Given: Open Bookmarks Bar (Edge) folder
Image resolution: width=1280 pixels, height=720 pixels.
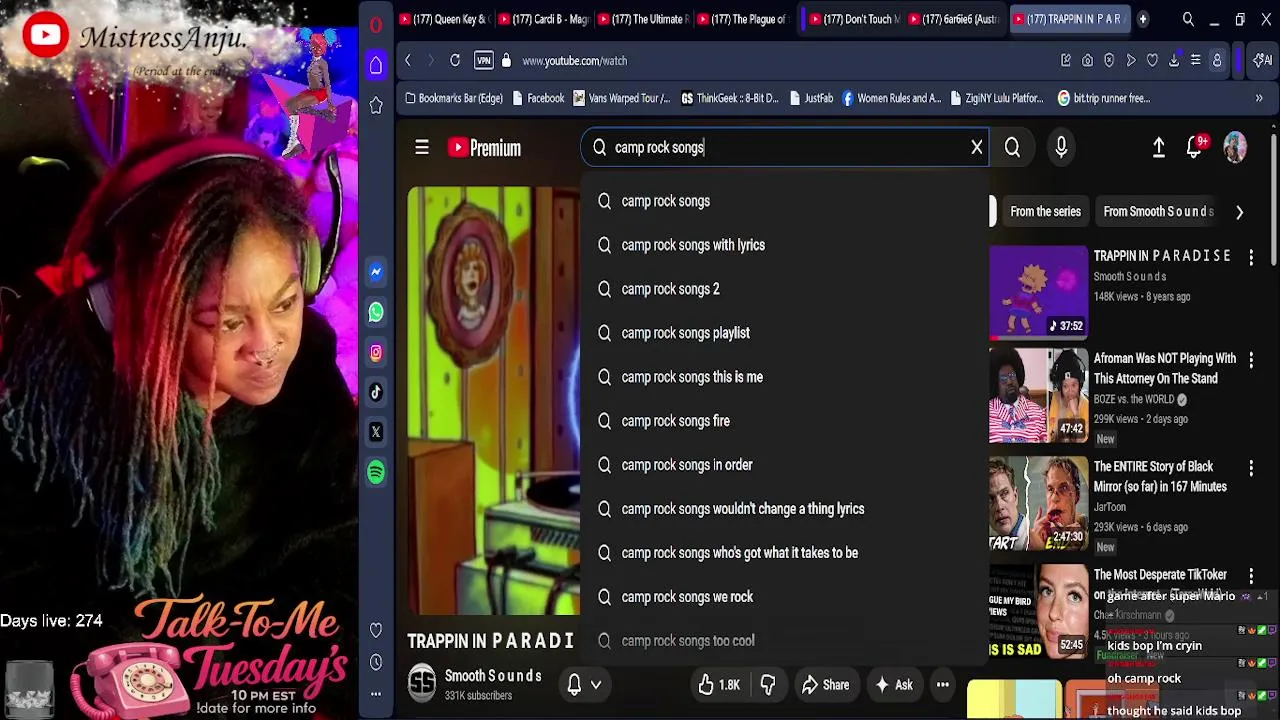Looking at the screenshot, I should tap(453, 98).
